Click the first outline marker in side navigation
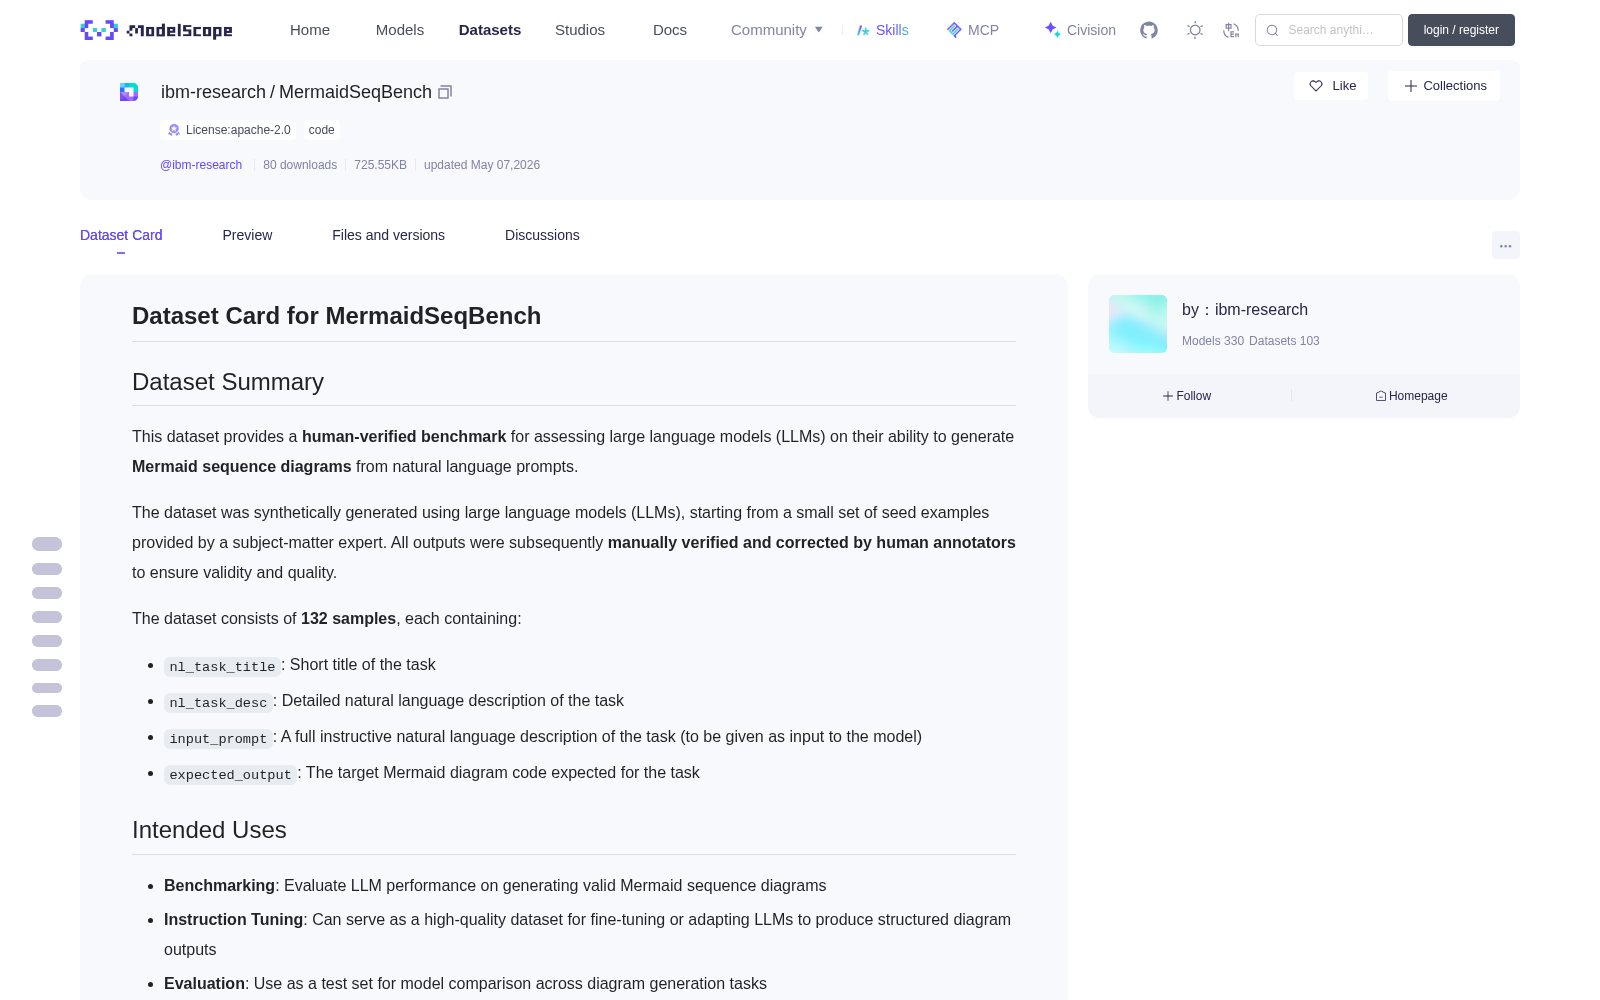Screen dimensions: 1600x1000 [x=47, y=544]
